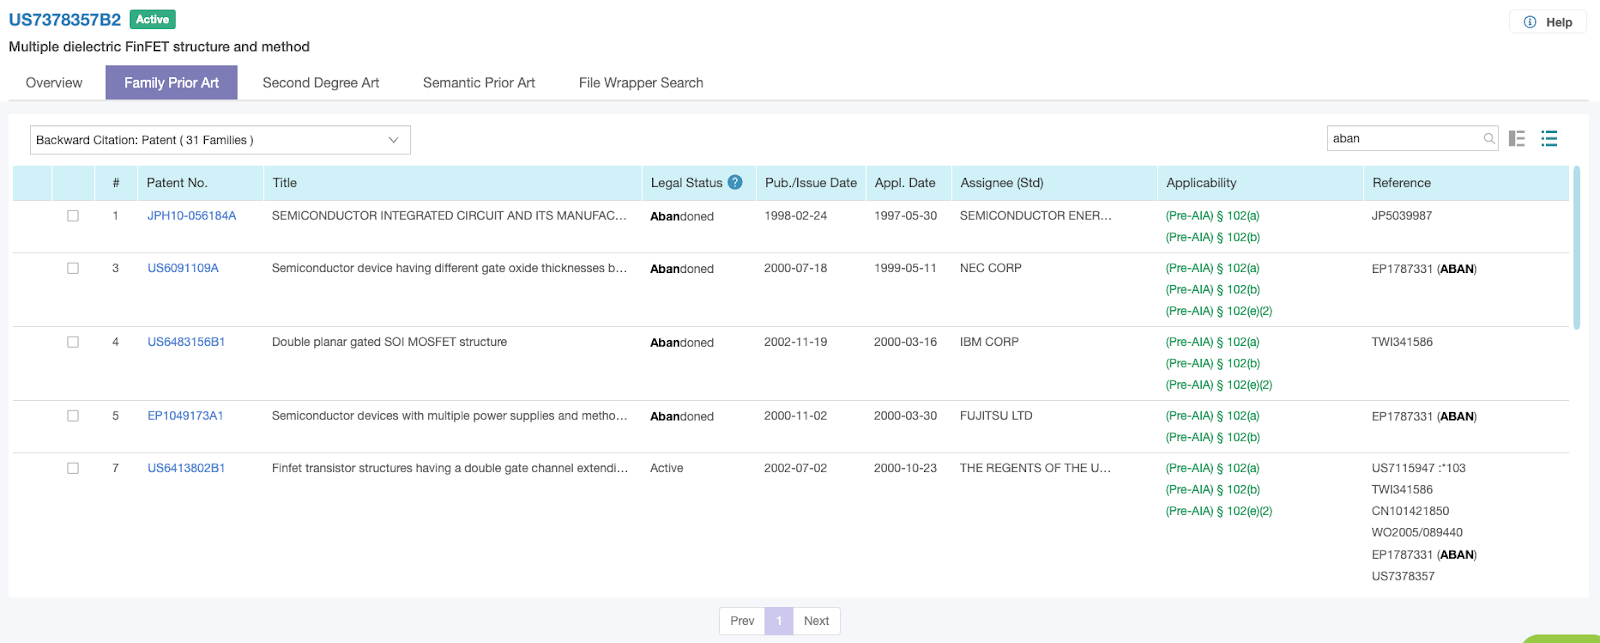Click the search magnifier icon in filter box
Image resolution: width=1600 pixels, height=643 pixels.
(x=1489, y=139)
